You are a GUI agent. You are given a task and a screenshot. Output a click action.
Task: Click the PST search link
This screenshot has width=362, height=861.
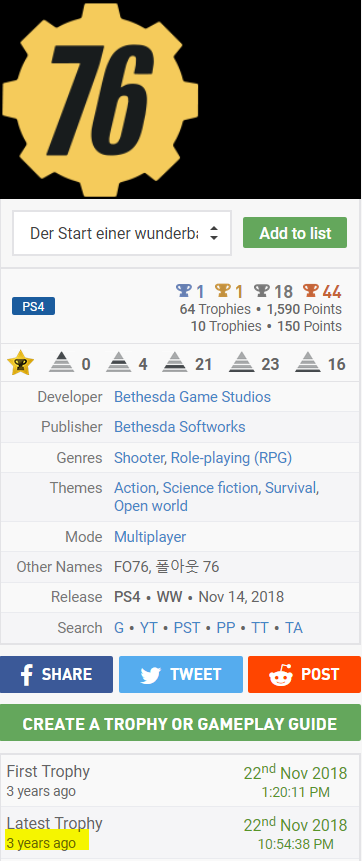click(x=187, y=628)
